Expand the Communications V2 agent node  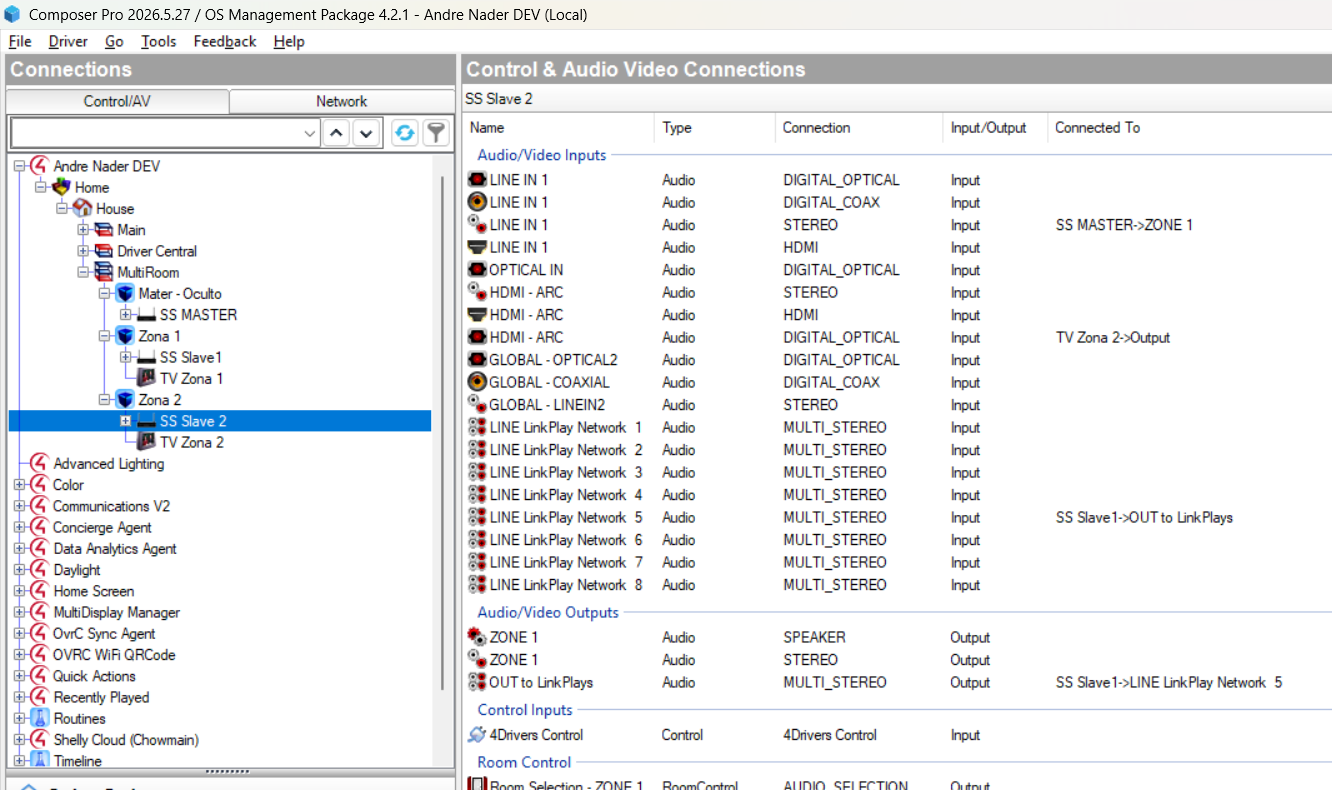(19, 506)
